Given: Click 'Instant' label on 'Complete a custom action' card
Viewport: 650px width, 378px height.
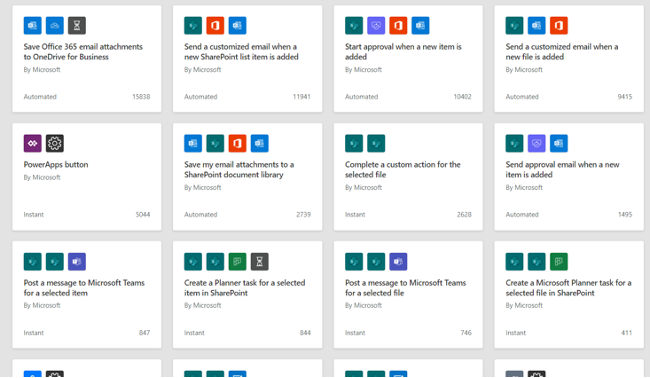Looking at the screenshot, I should tap(355, 215).
